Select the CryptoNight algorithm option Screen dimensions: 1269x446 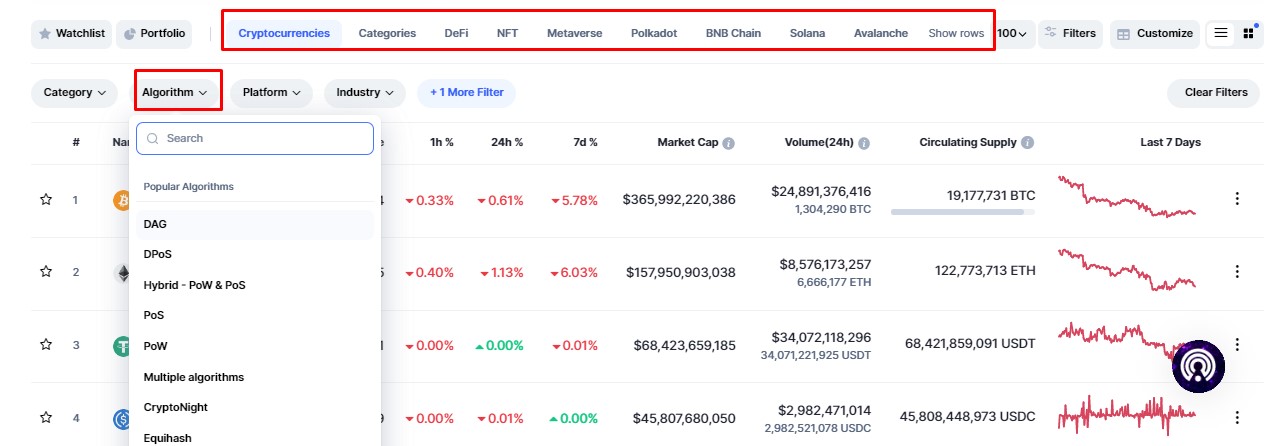(x=255, y=407)
